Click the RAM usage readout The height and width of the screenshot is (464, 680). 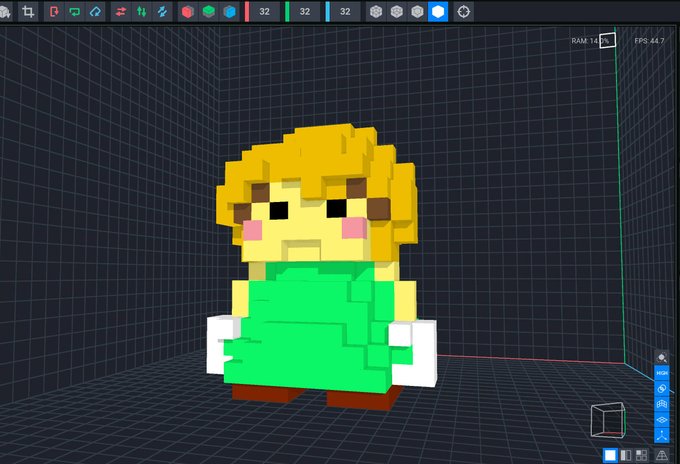click(x=590, y=41)
